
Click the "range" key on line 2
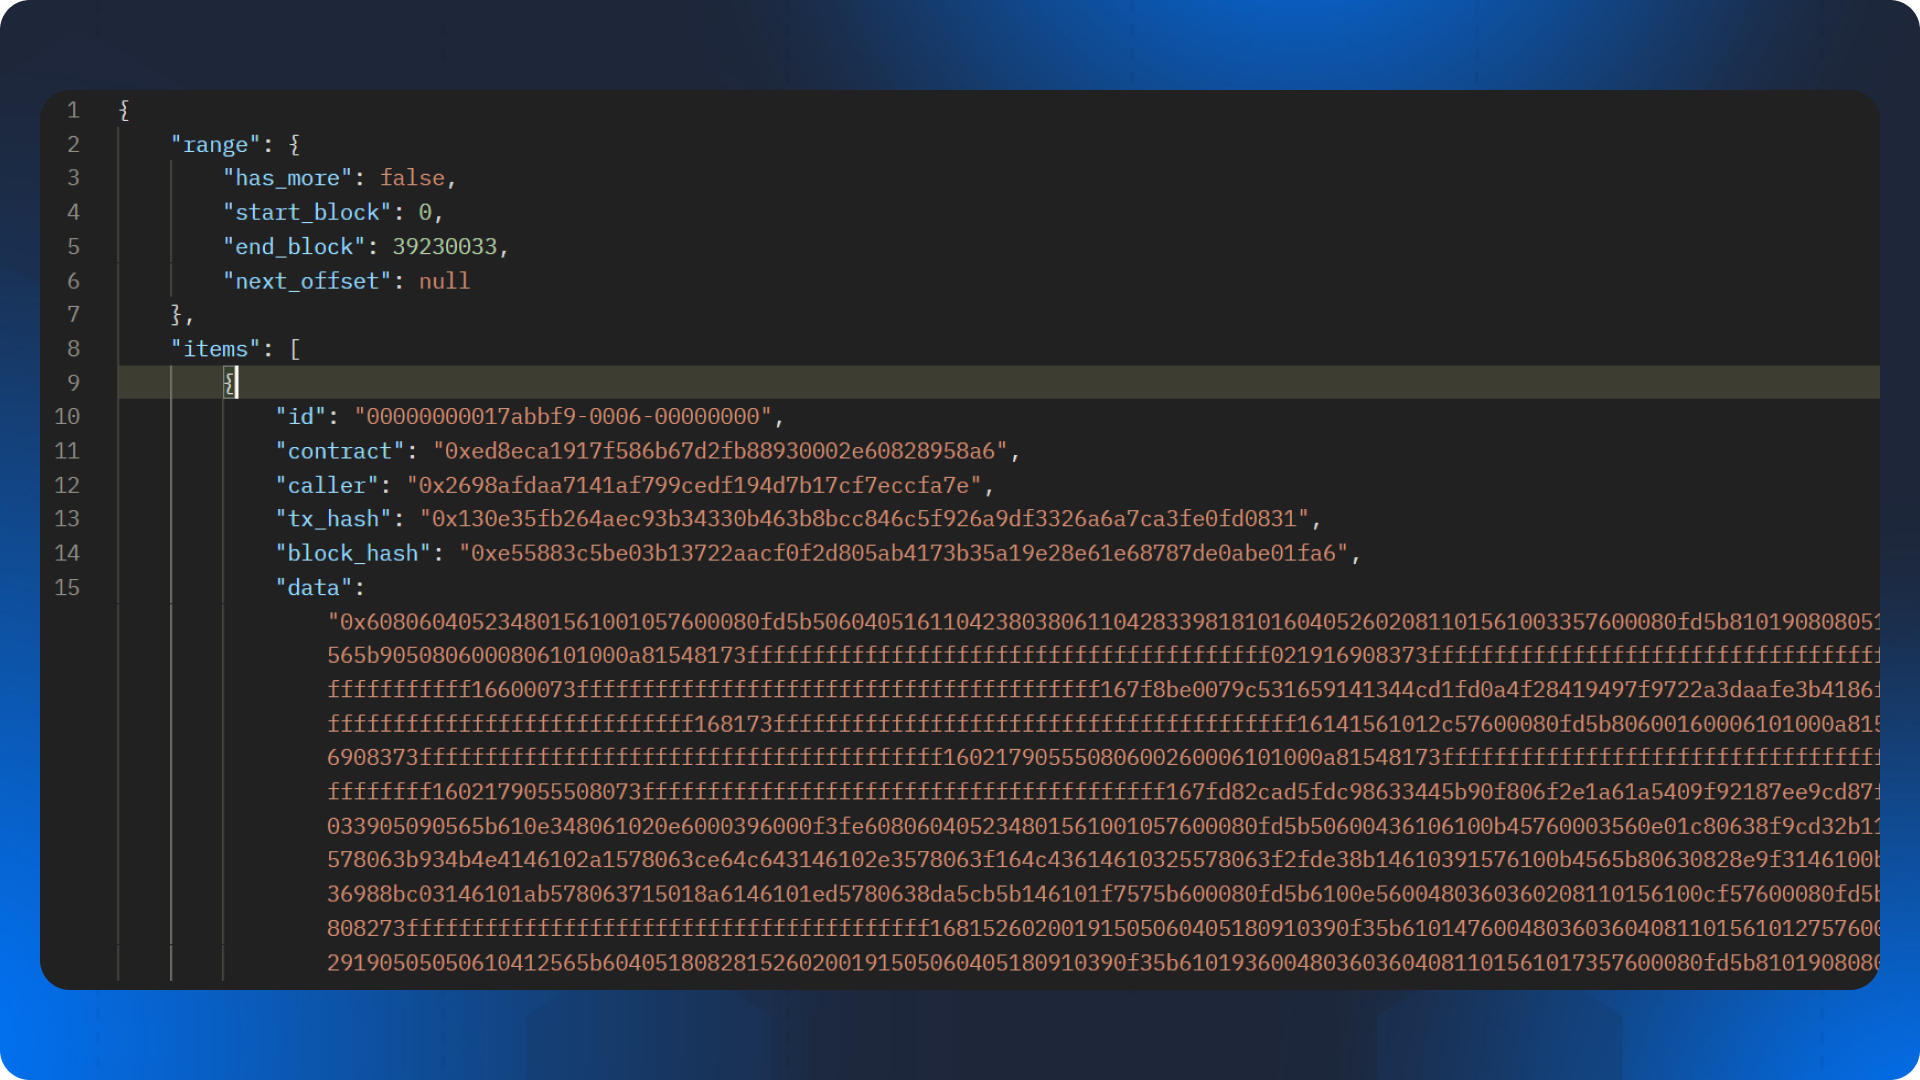tap(215, 145)
